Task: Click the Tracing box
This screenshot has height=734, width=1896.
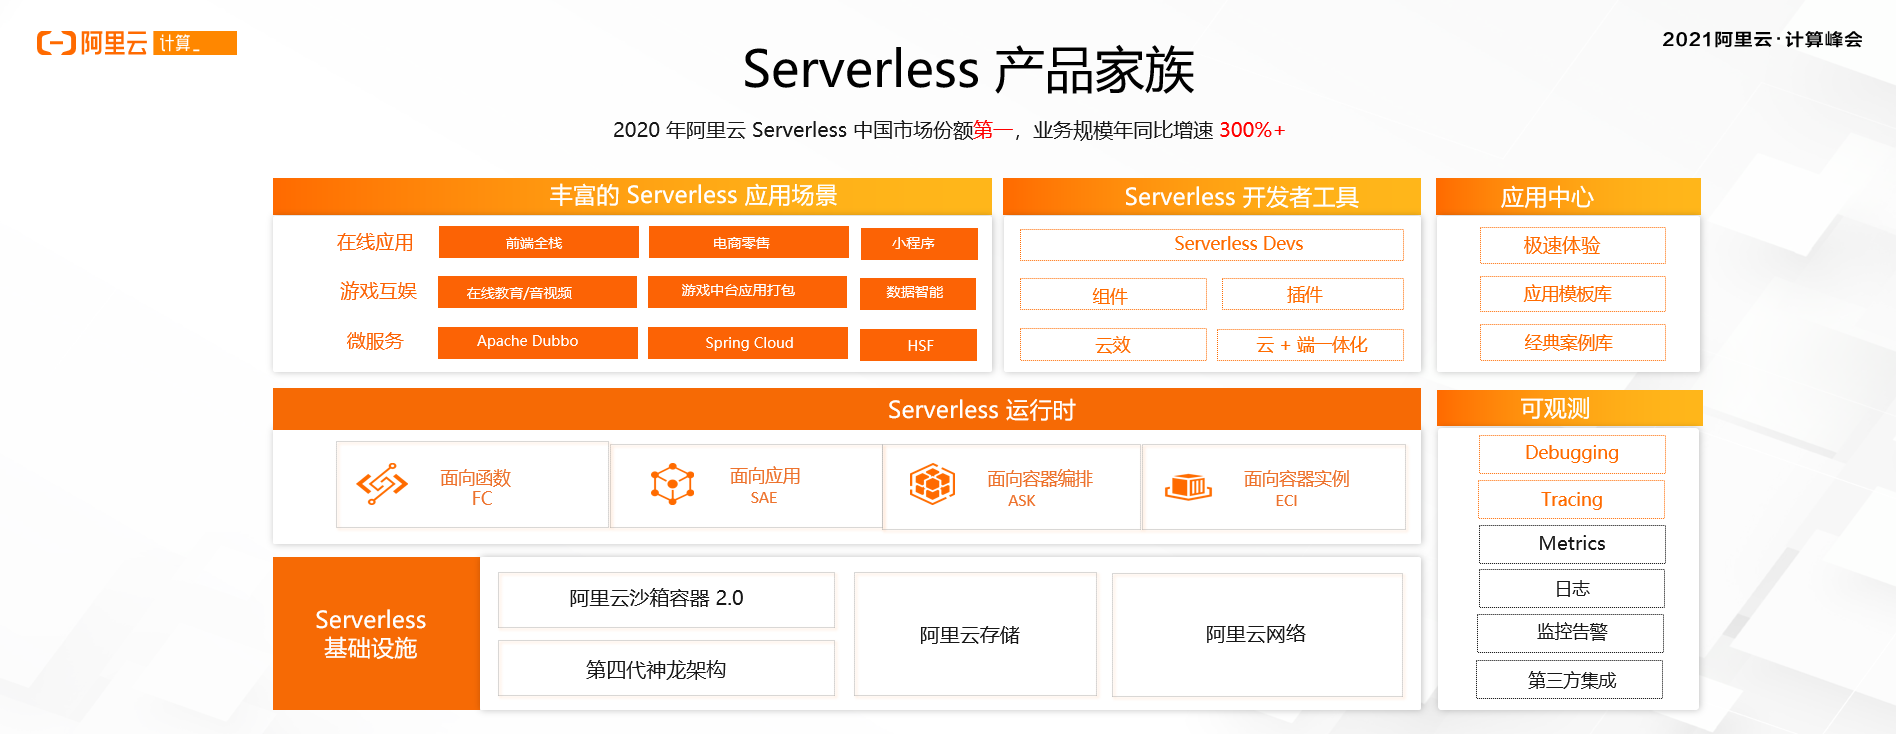Action: 1571,499
